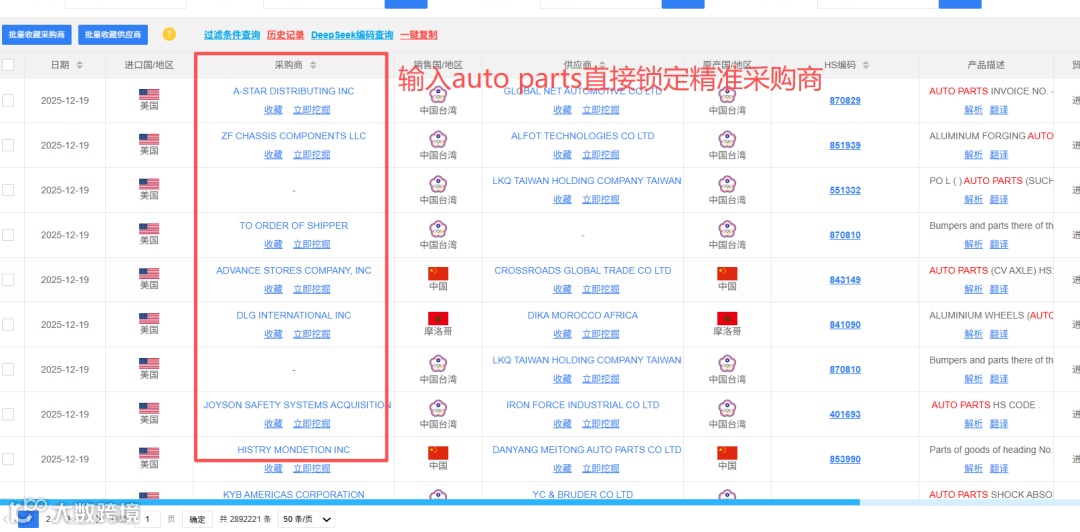Viewport: 1080px width, 532px height.
Task: Go to page 2 in pagination
Action: [x=48, y=520]
